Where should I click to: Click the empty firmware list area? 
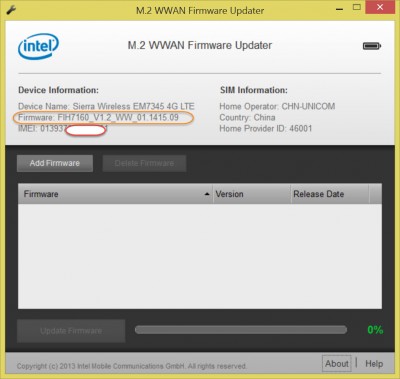tap(200, 256)
